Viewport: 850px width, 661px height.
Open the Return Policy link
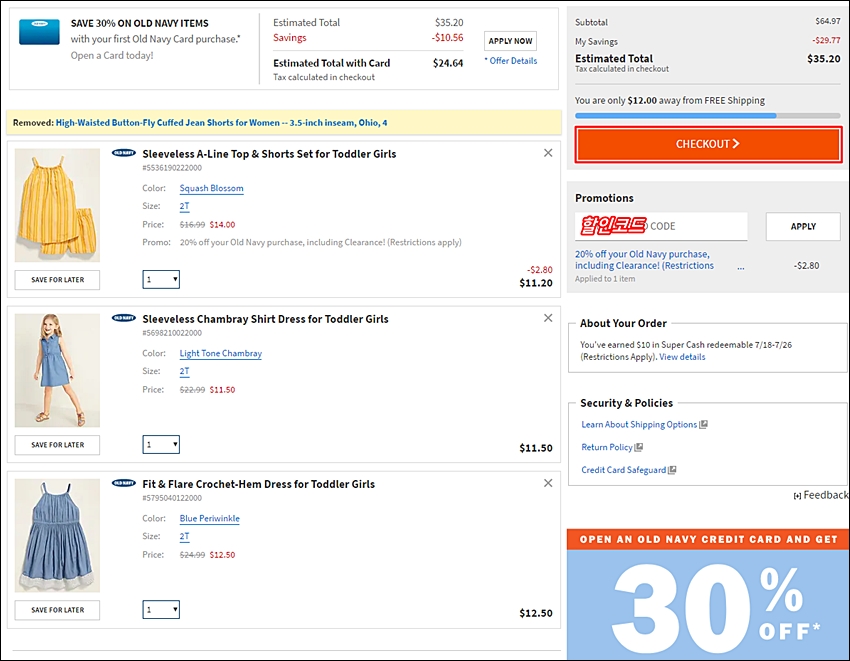click(607, 447)
